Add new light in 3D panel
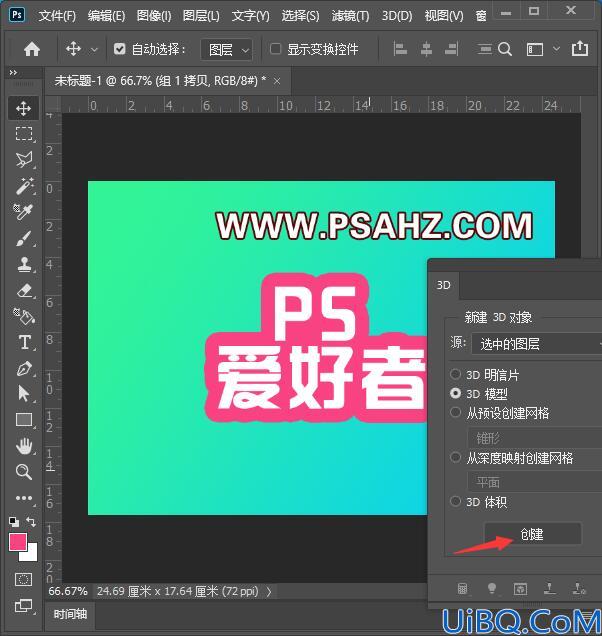Viewport: 602px width, 636px height. [x=492, y=588]
